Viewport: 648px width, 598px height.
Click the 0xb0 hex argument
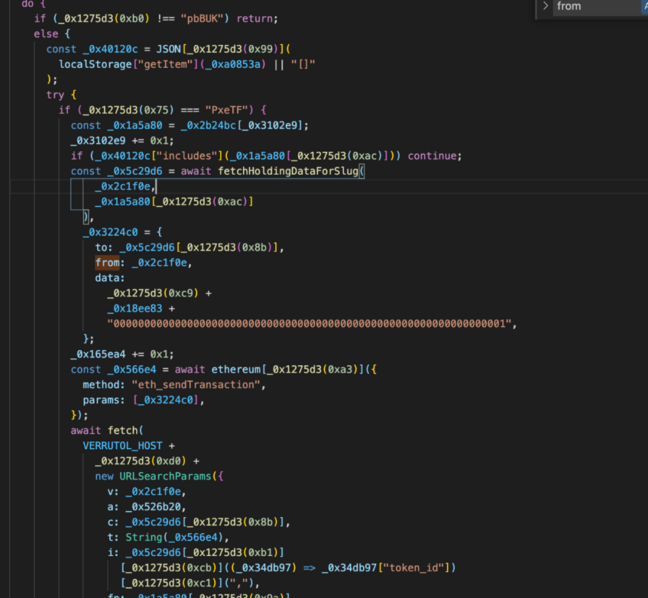pyautogui.click(x=131, y=19)
